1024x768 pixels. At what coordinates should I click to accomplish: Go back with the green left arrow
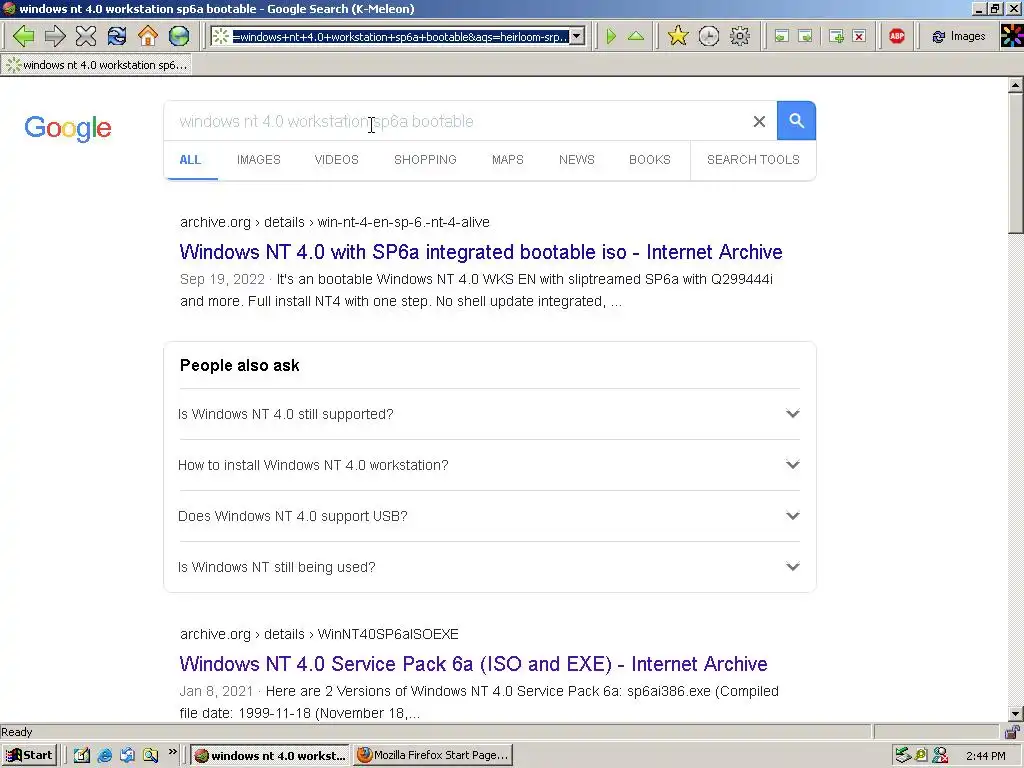(24, 36)
